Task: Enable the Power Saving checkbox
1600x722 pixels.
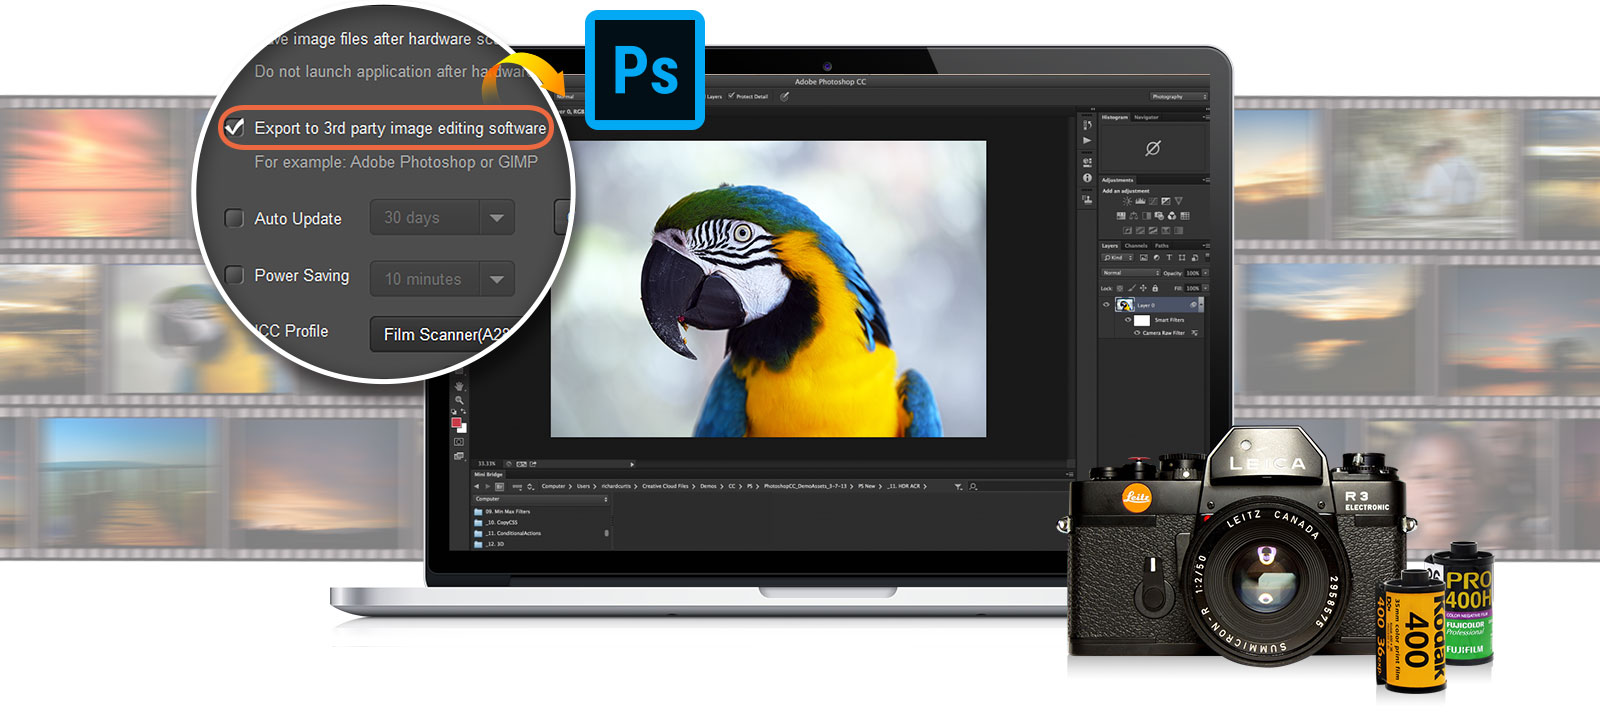Action: 234,275
